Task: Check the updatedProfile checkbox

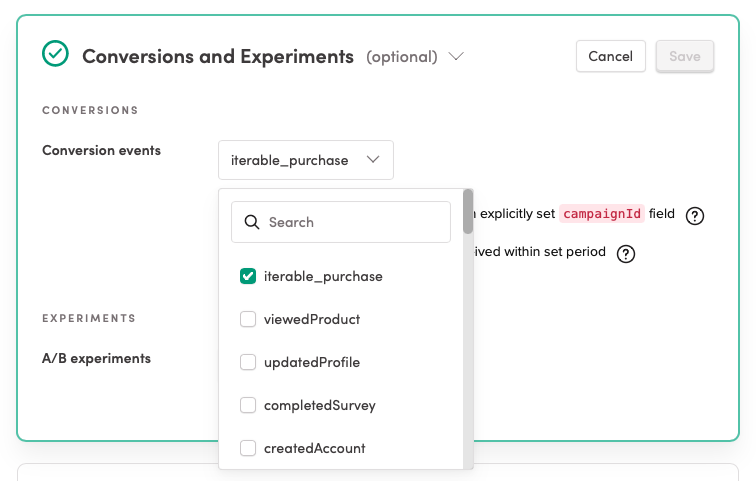Action: [248, 362]
